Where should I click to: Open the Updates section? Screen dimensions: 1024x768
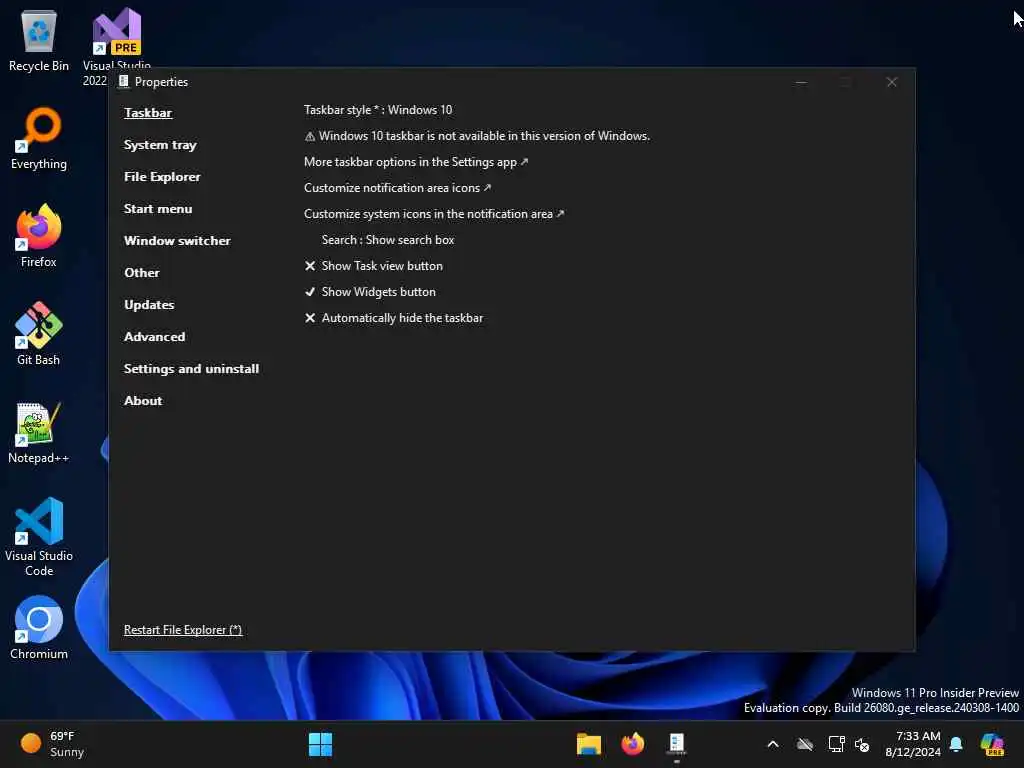click(149, 305)
